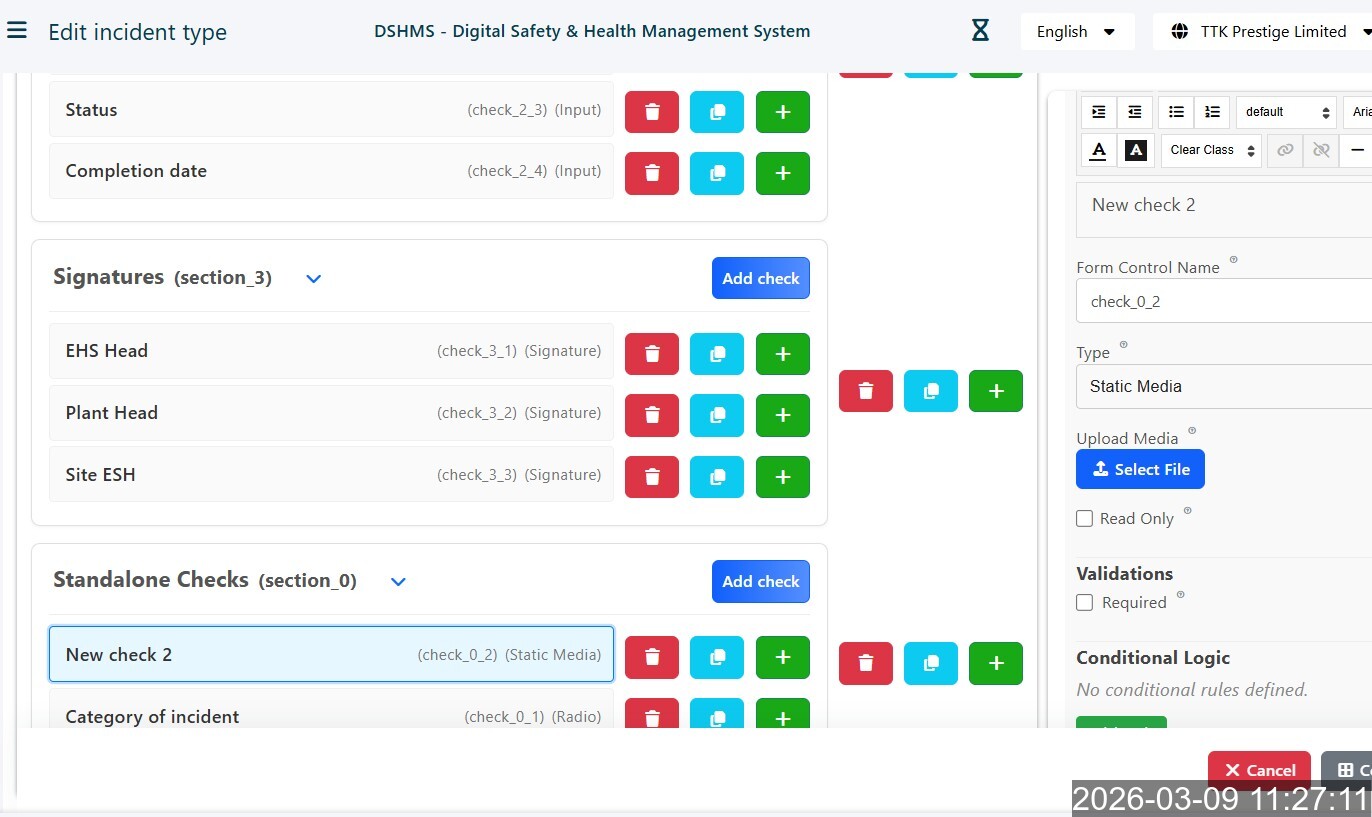Open the Clear Class dropdown
1372x817 pixels.
pos(1210,150)
